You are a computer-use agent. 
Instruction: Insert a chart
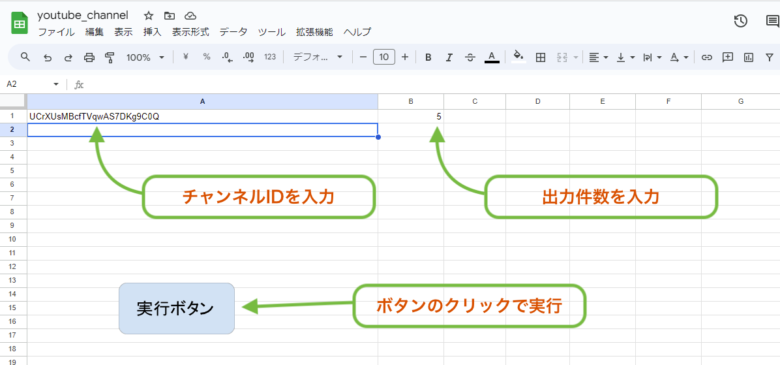748,58
